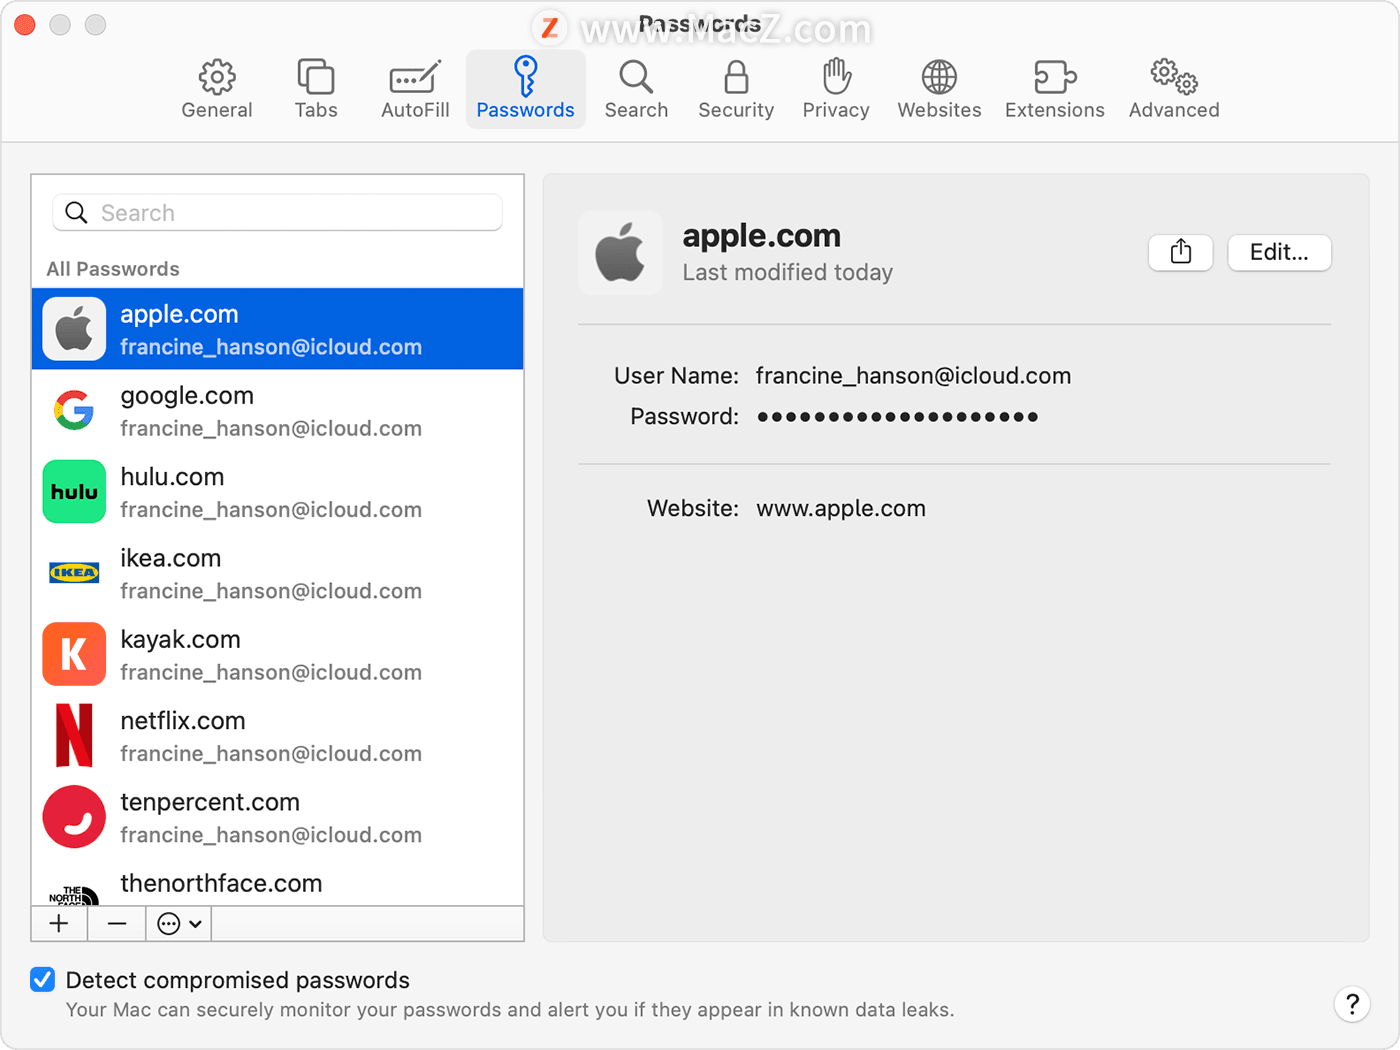Open Advanced preferences gears icon
This screenshot has width=1400, height=1050.
1174,90
